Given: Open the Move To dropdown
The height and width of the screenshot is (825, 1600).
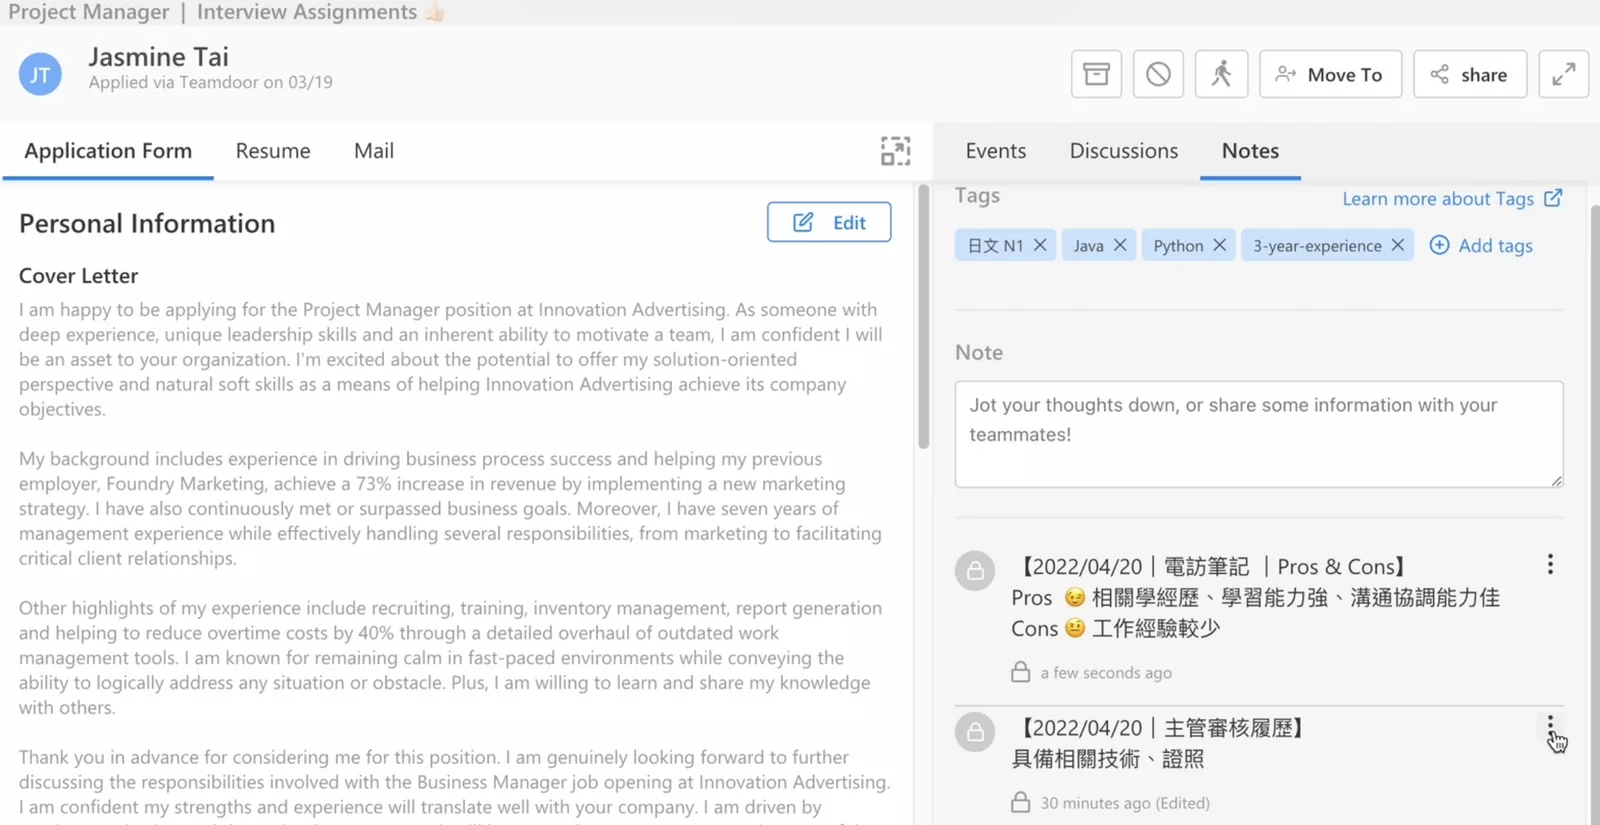Looking at the screenshot, I should [1330, 74].
